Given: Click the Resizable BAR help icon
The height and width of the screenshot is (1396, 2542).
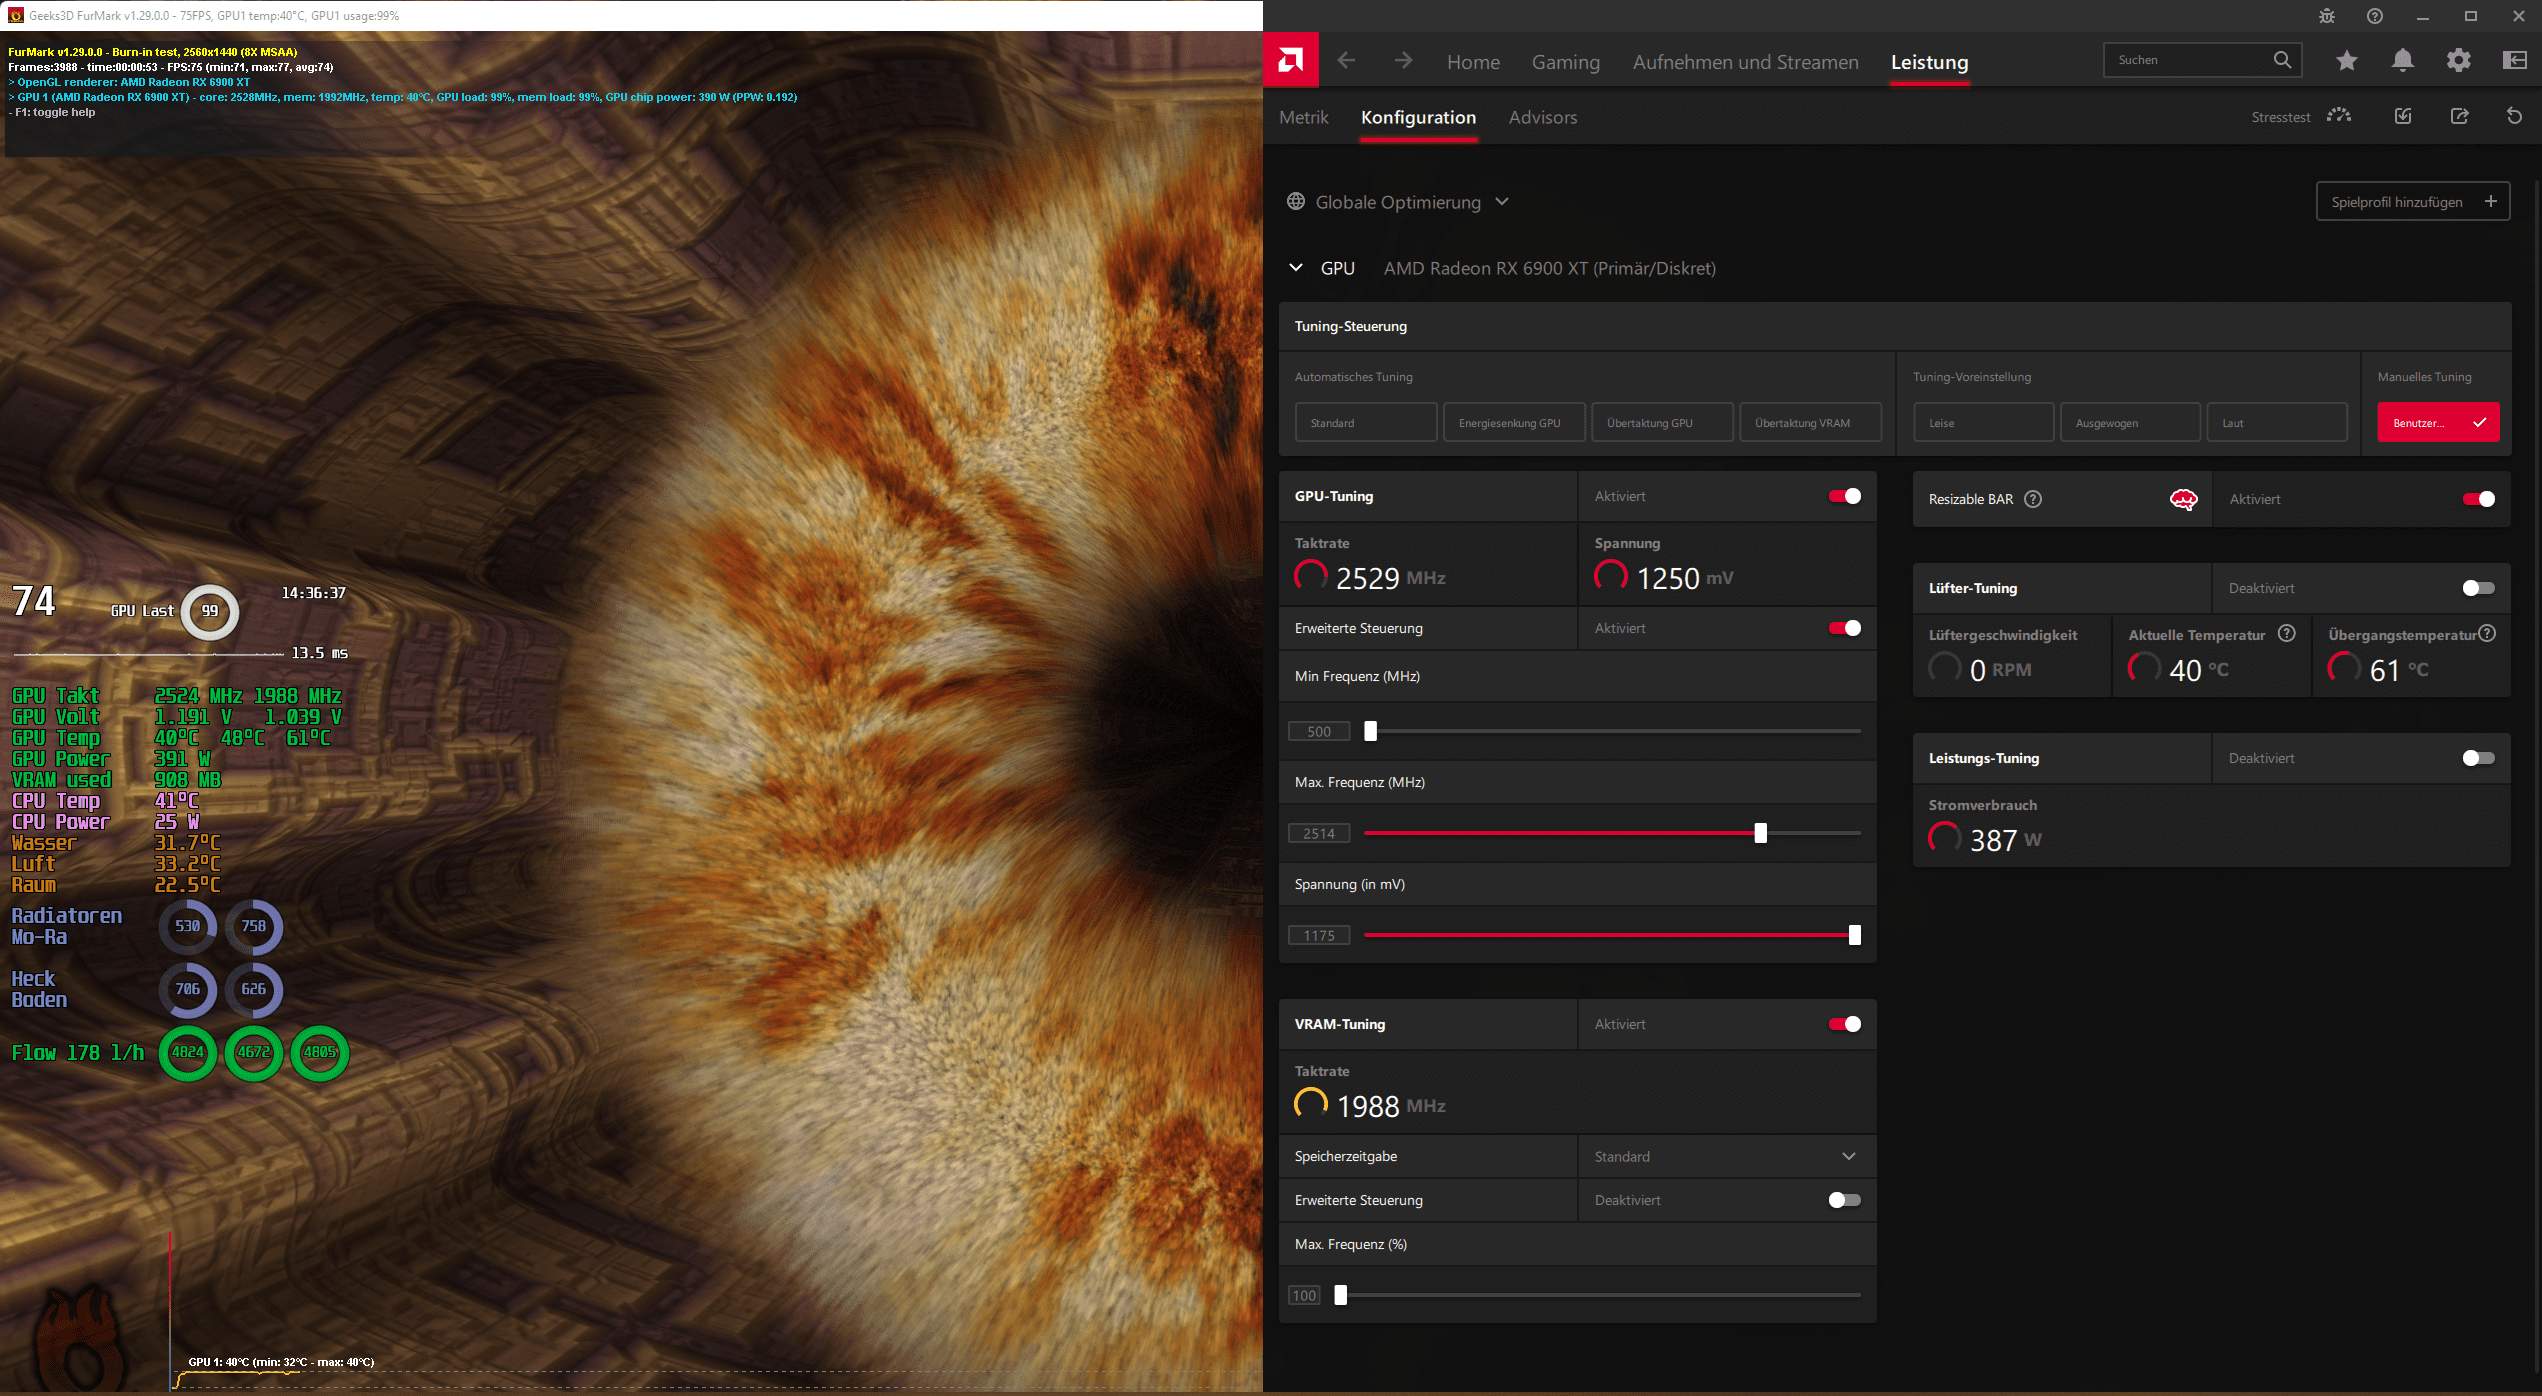Looking at the screenshot, I should (x=2033, y=499).
